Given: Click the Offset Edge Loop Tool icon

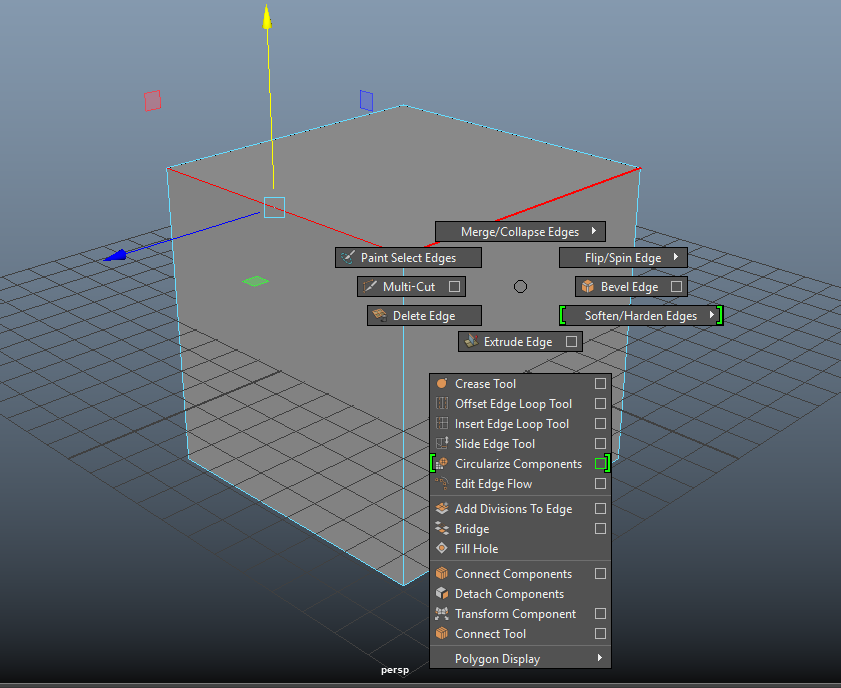Looking at the screenshot, I should click(442, 403).
